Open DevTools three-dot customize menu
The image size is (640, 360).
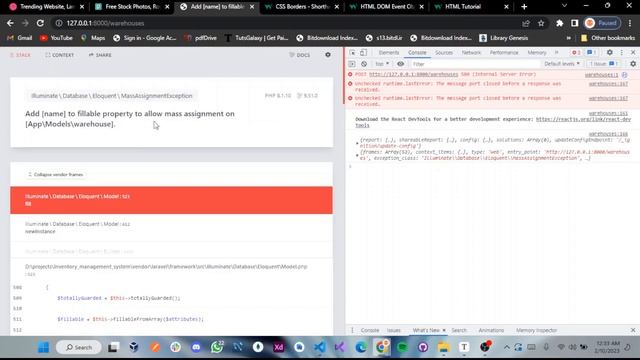[622, 53]
